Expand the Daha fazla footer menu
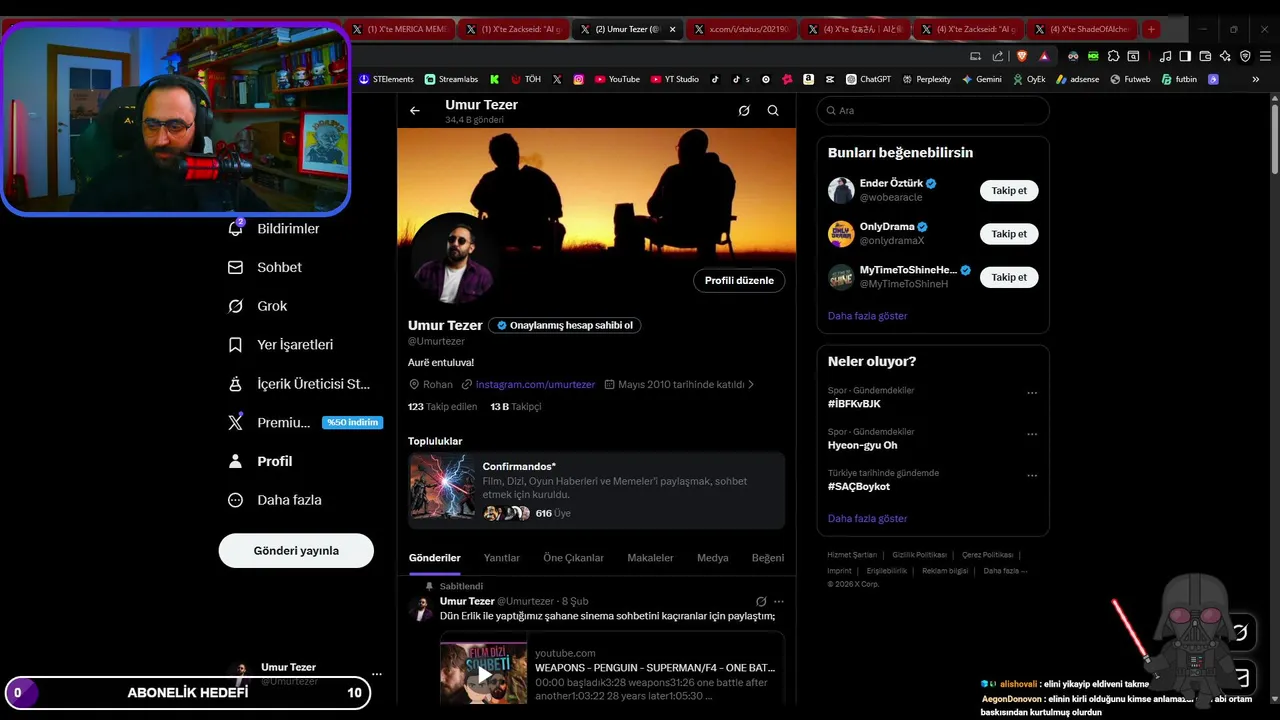Screen dimensions: 1280x720 pyautogui.click(x=1004, y=571)
